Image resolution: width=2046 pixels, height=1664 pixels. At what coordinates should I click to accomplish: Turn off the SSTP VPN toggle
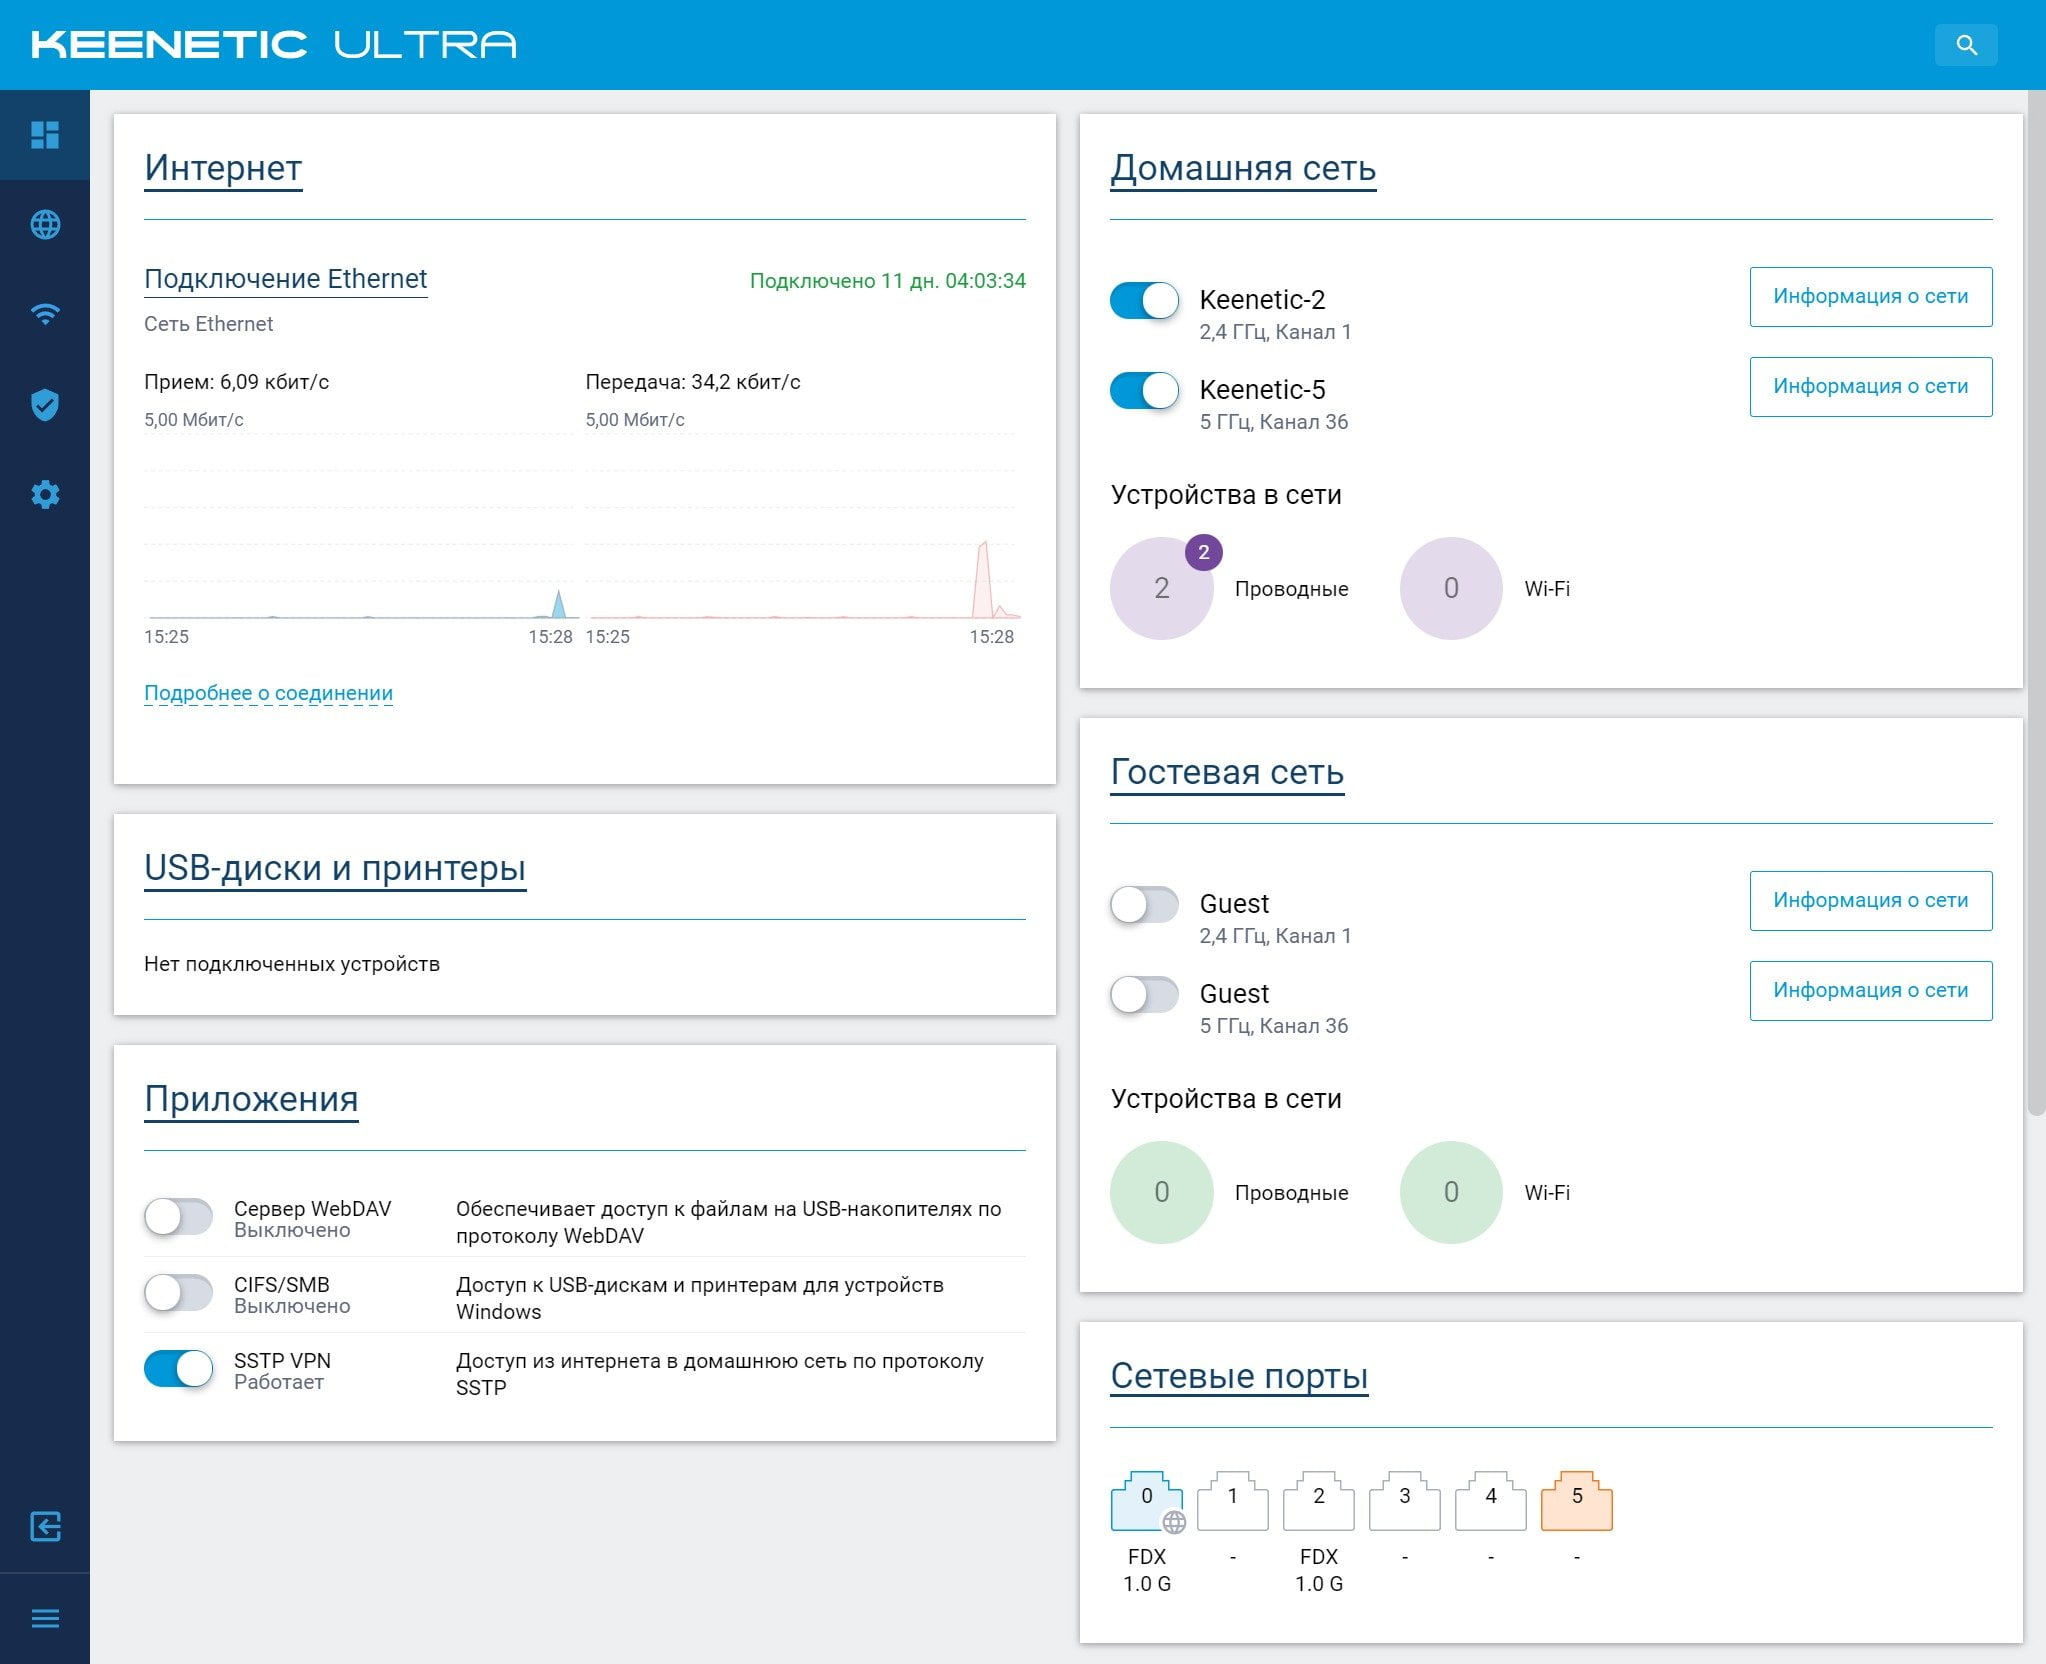pyautogui.click(x=179, y=1369)
